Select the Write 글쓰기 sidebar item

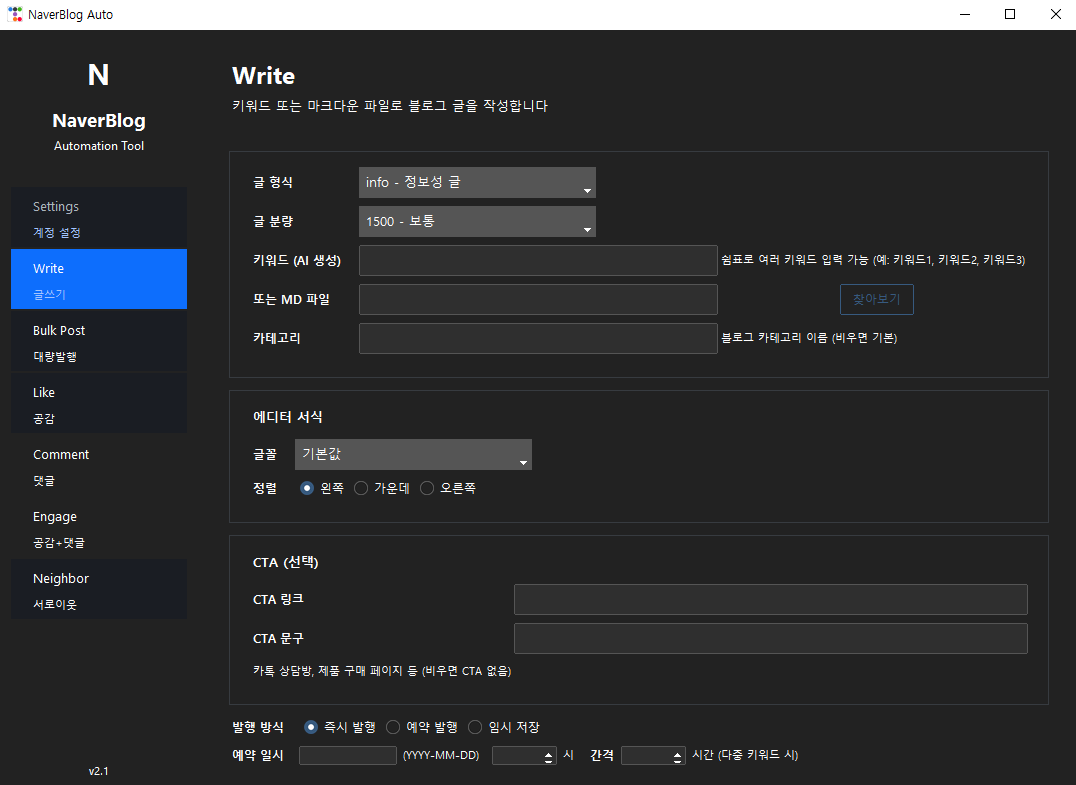coord(99,279)
